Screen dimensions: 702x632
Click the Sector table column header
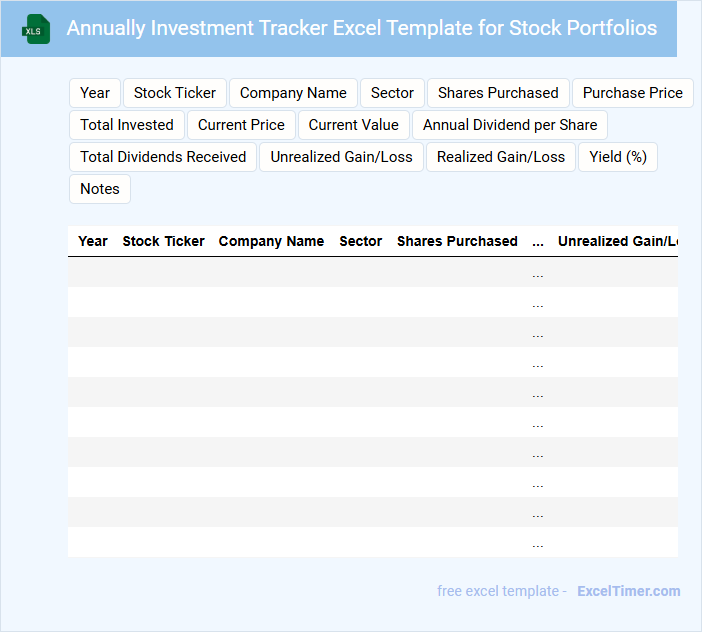[x=361, y=241]
